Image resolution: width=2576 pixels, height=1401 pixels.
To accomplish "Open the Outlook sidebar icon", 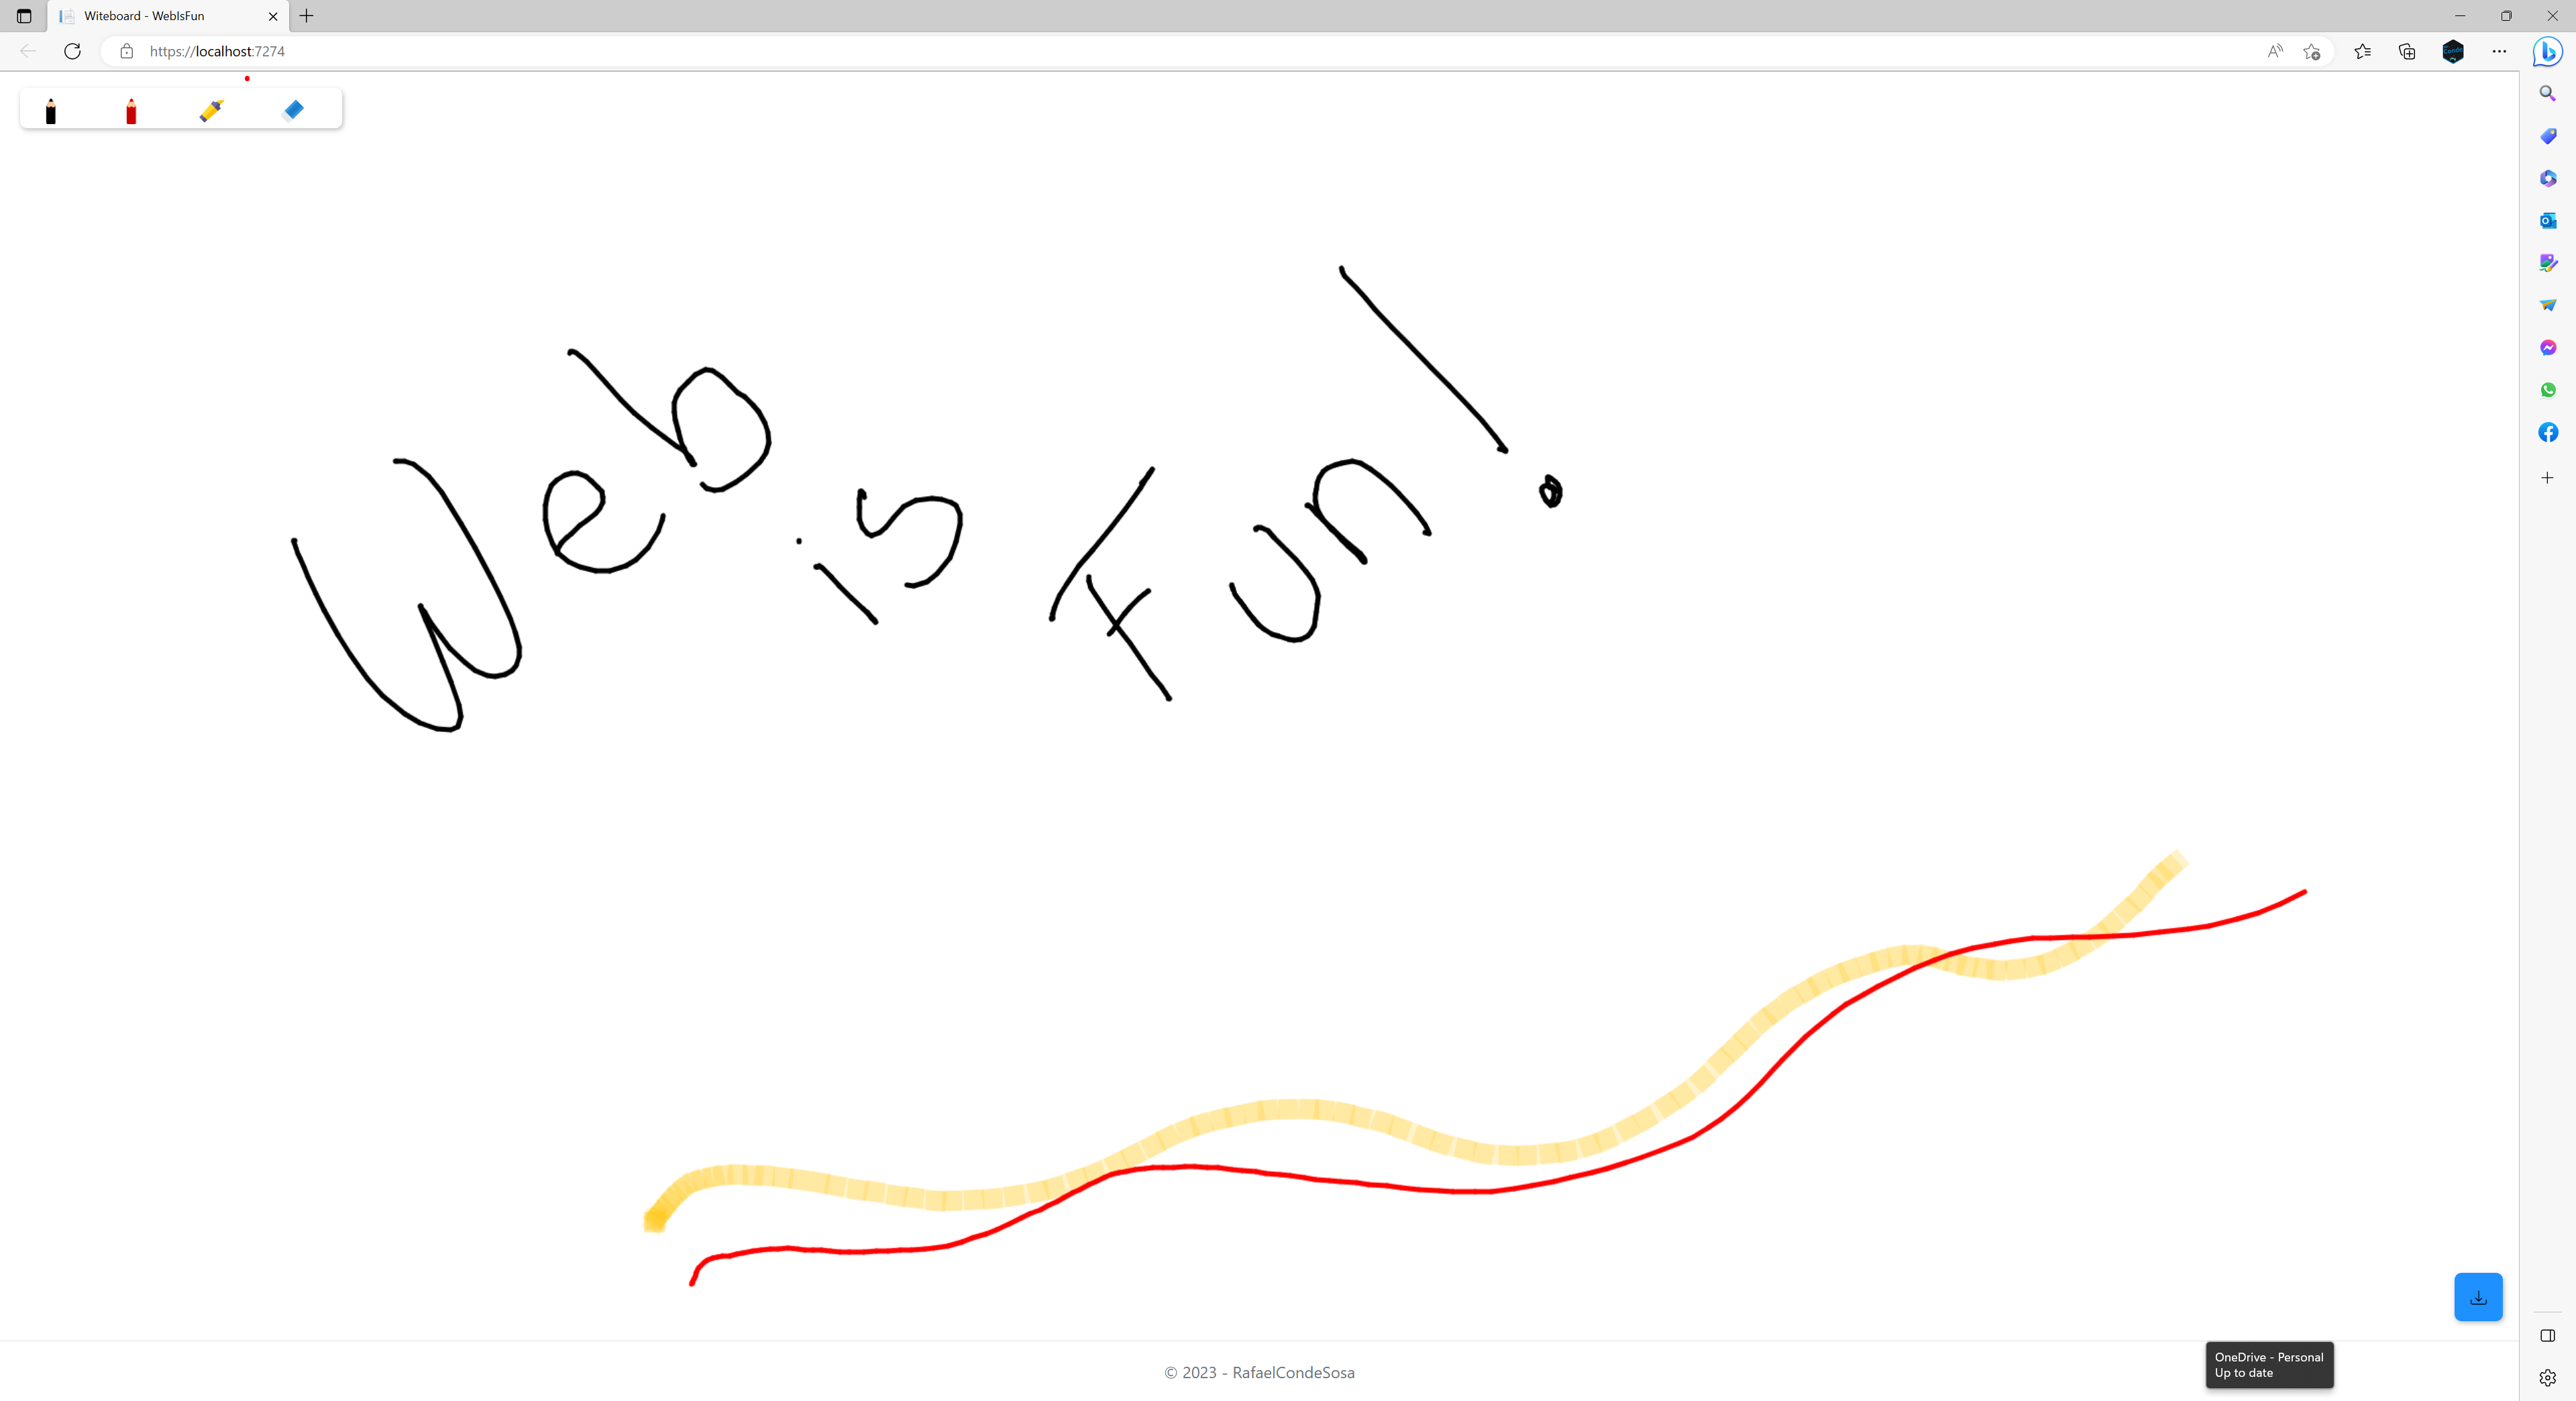I will tap(2547, 220).
